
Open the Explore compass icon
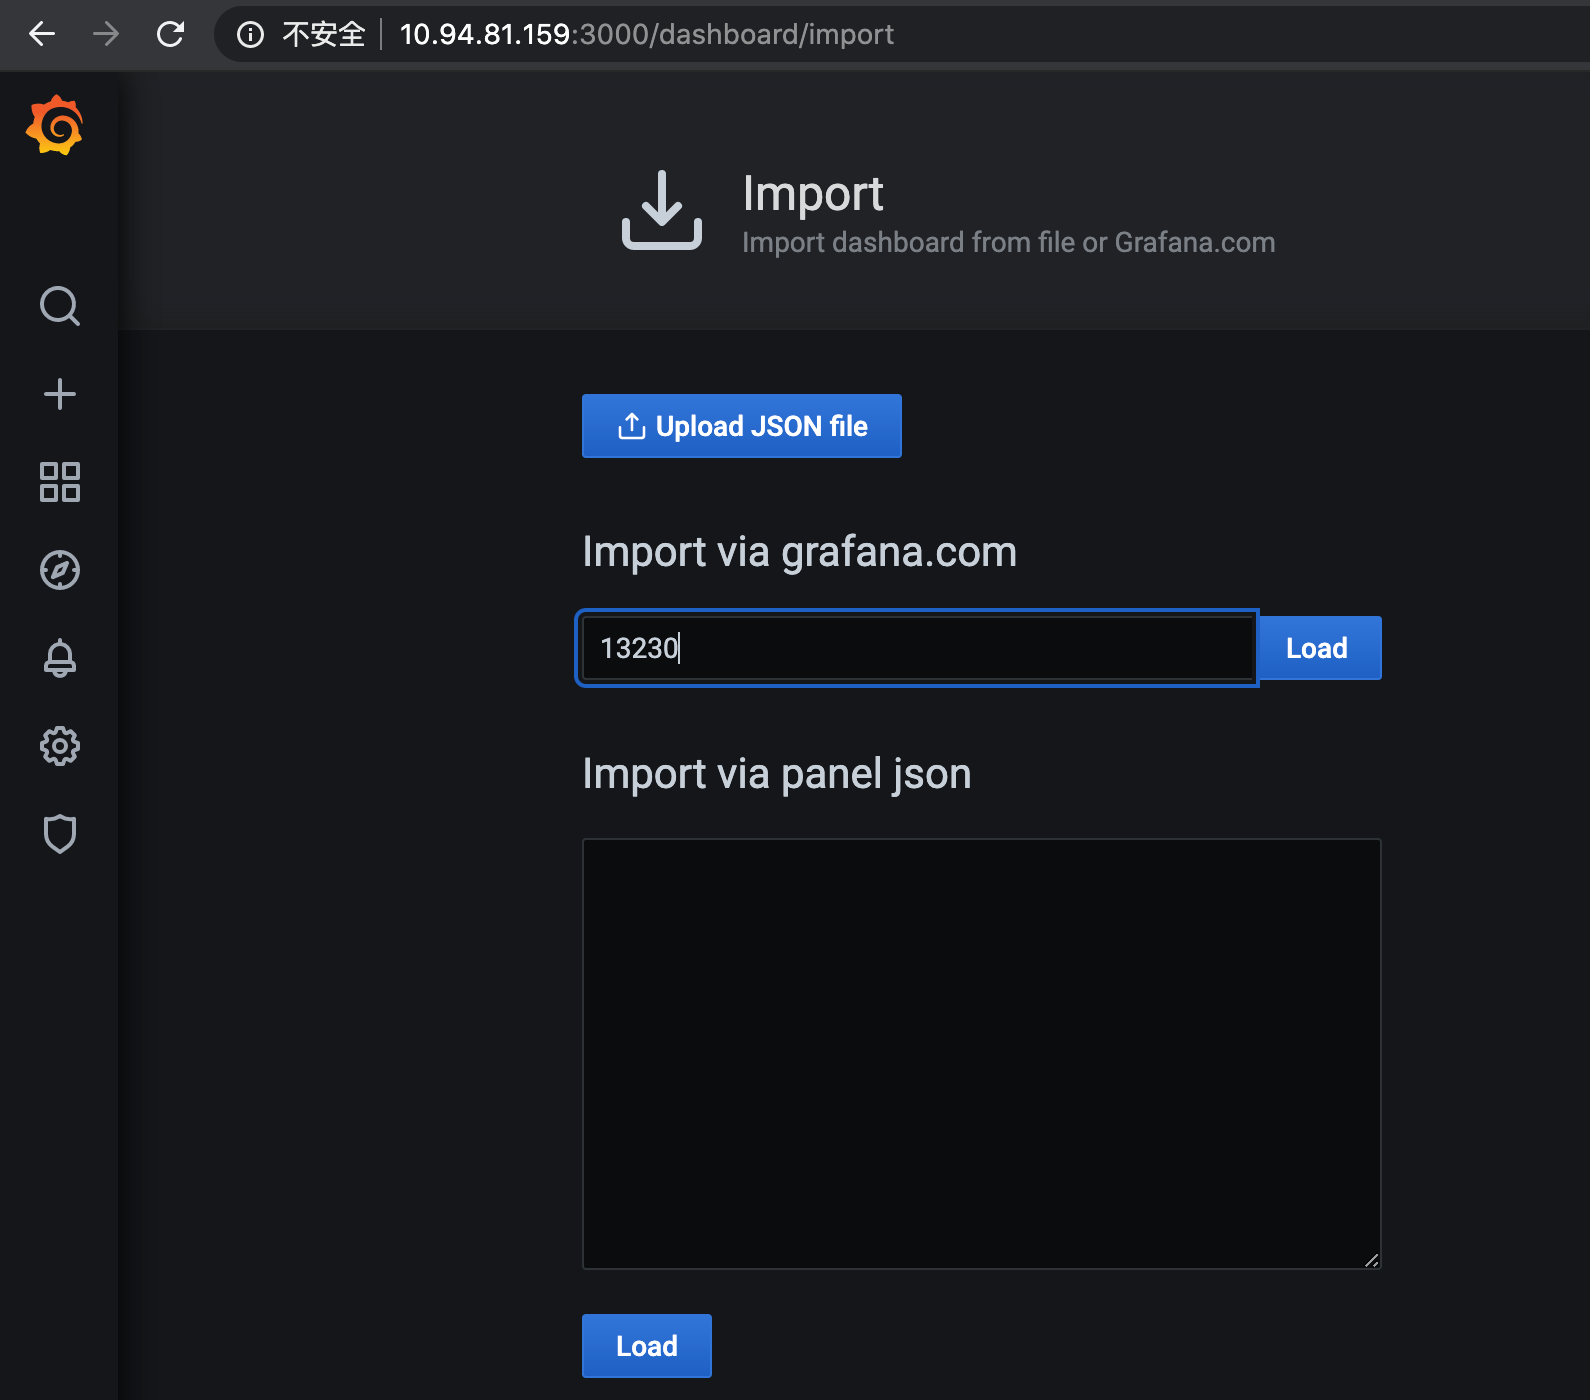coord(60,570)
